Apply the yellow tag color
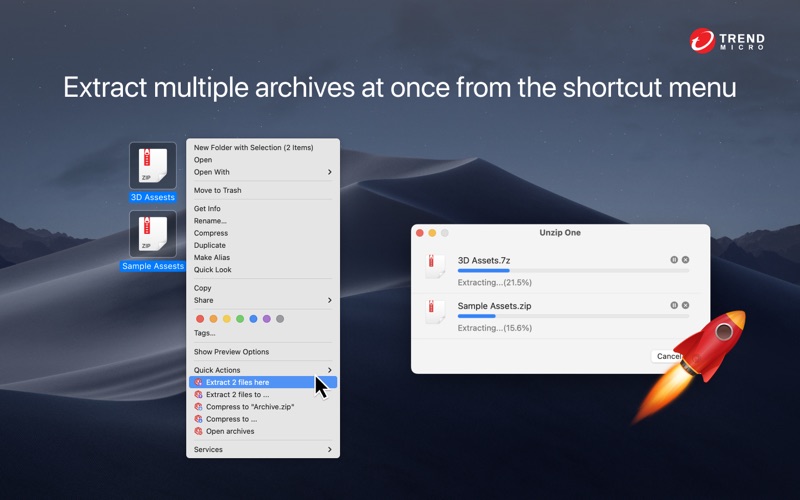The height and width of the screenshot is (500, 800). (x=227, y=319)
